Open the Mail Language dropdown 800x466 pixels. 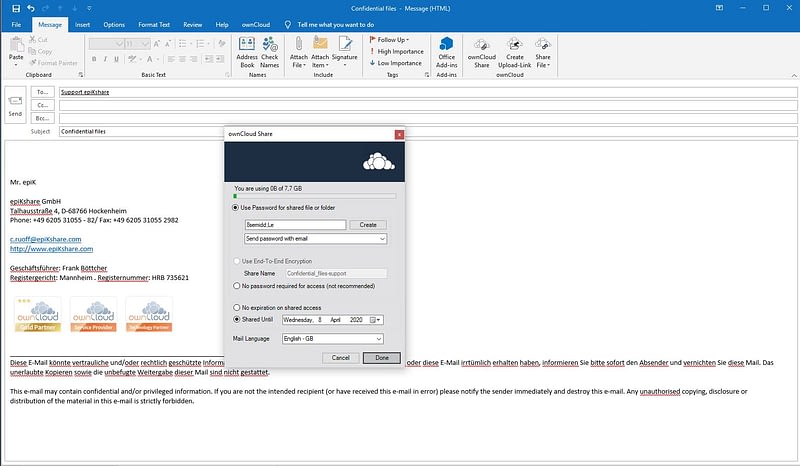click(333, 338)
